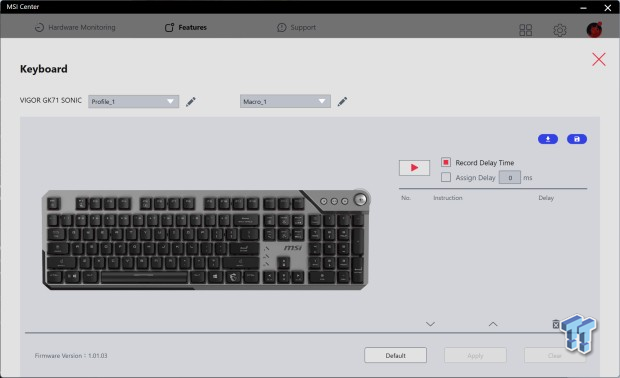This screenshot has height=378, width=620.
Task: Delete instruction with the trash icon
Action: pos(556,324)
